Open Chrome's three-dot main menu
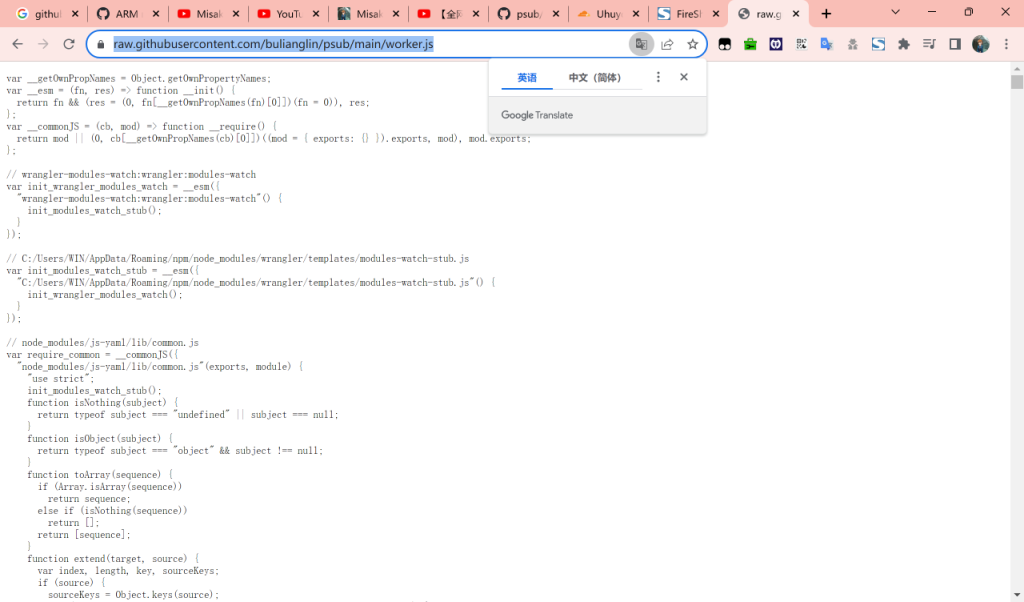Viewport: 1024px width, 602px height. [x=1006, y=44]
